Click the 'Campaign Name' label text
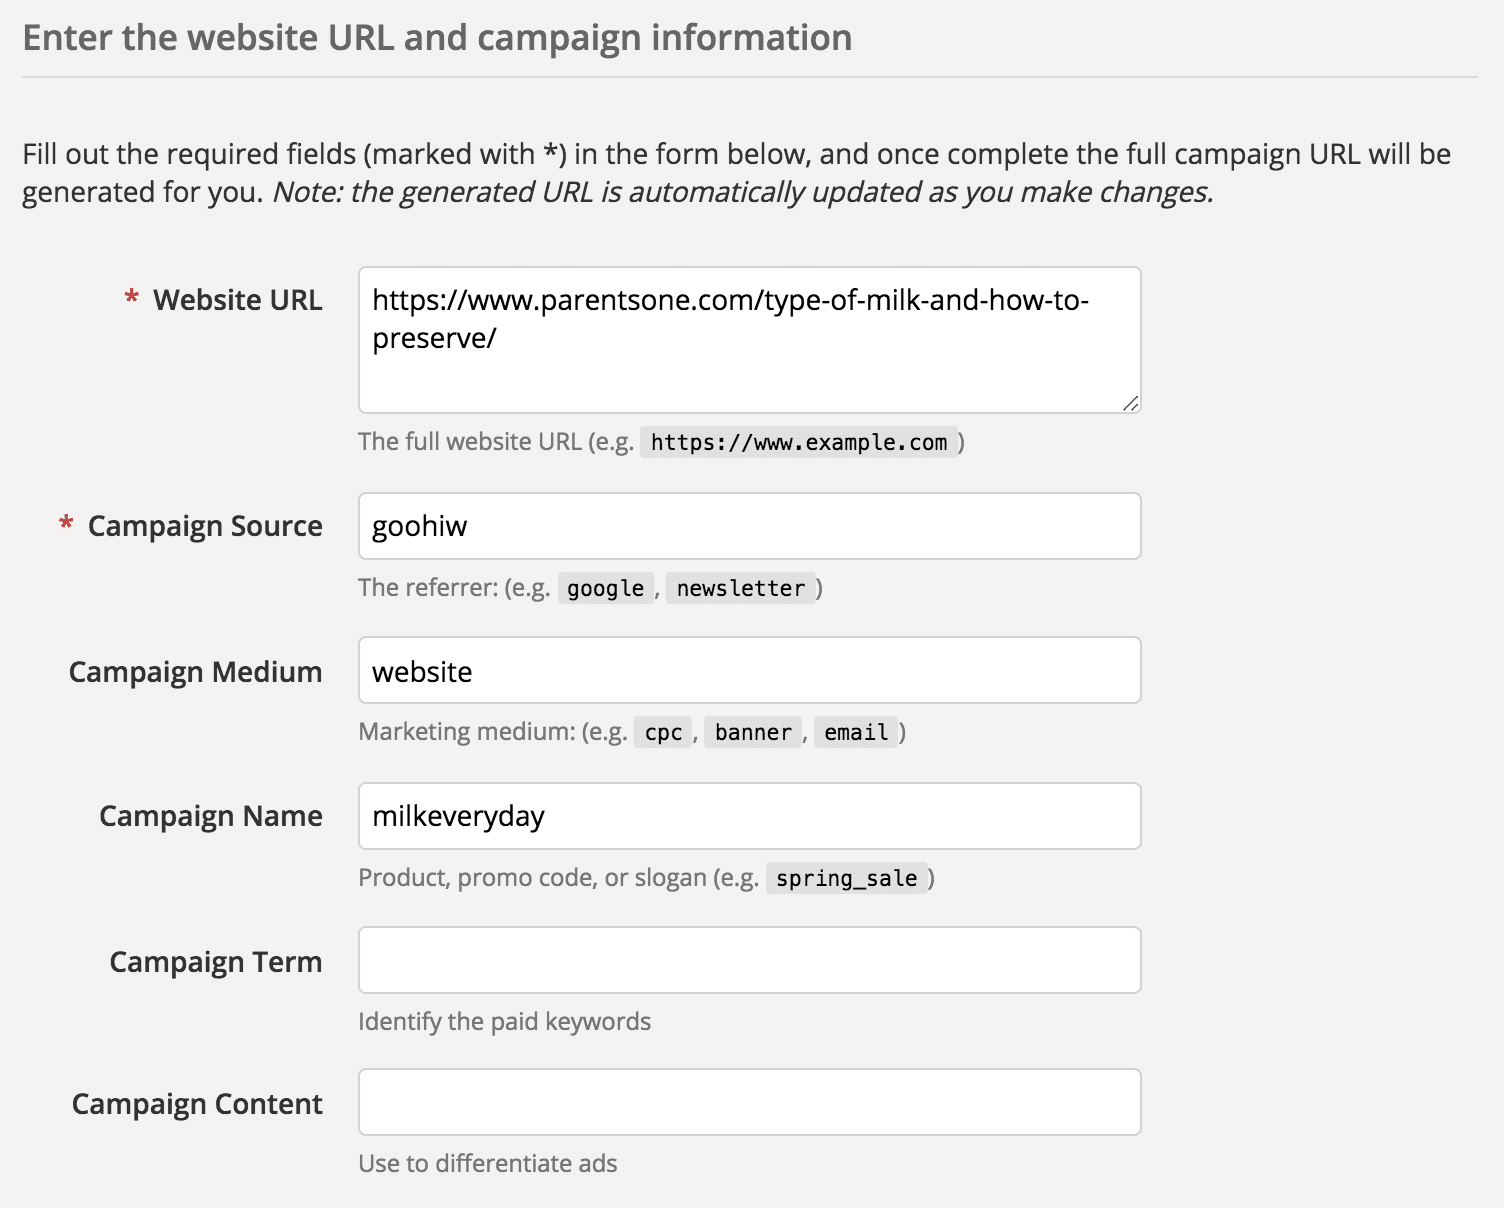1504x1208 pixels. point(210,816)
